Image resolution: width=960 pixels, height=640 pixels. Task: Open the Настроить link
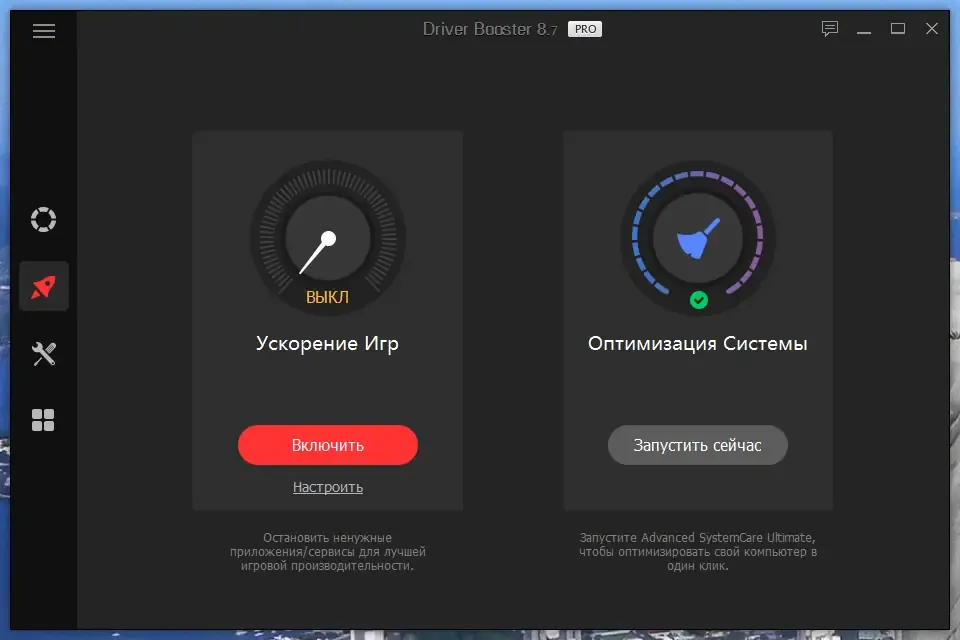(328, 488)
